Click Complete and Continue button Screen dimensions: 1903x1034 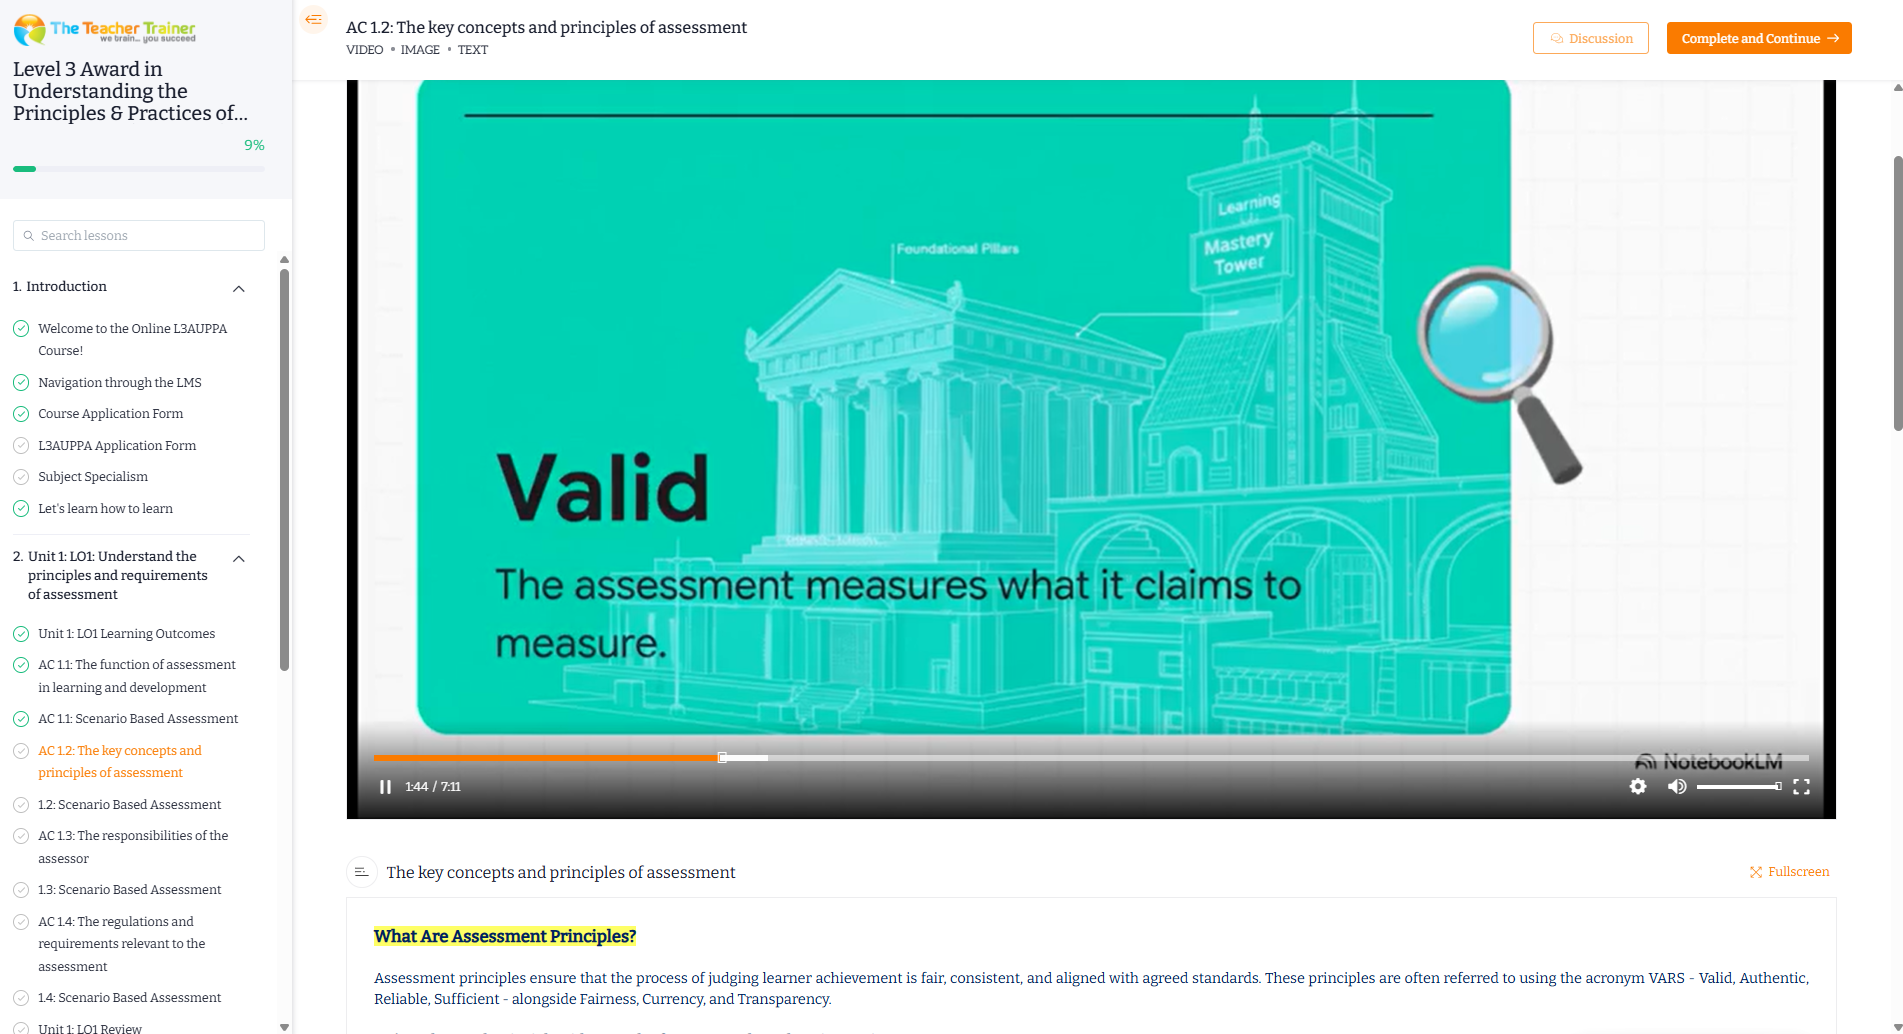pos(1759,38)
